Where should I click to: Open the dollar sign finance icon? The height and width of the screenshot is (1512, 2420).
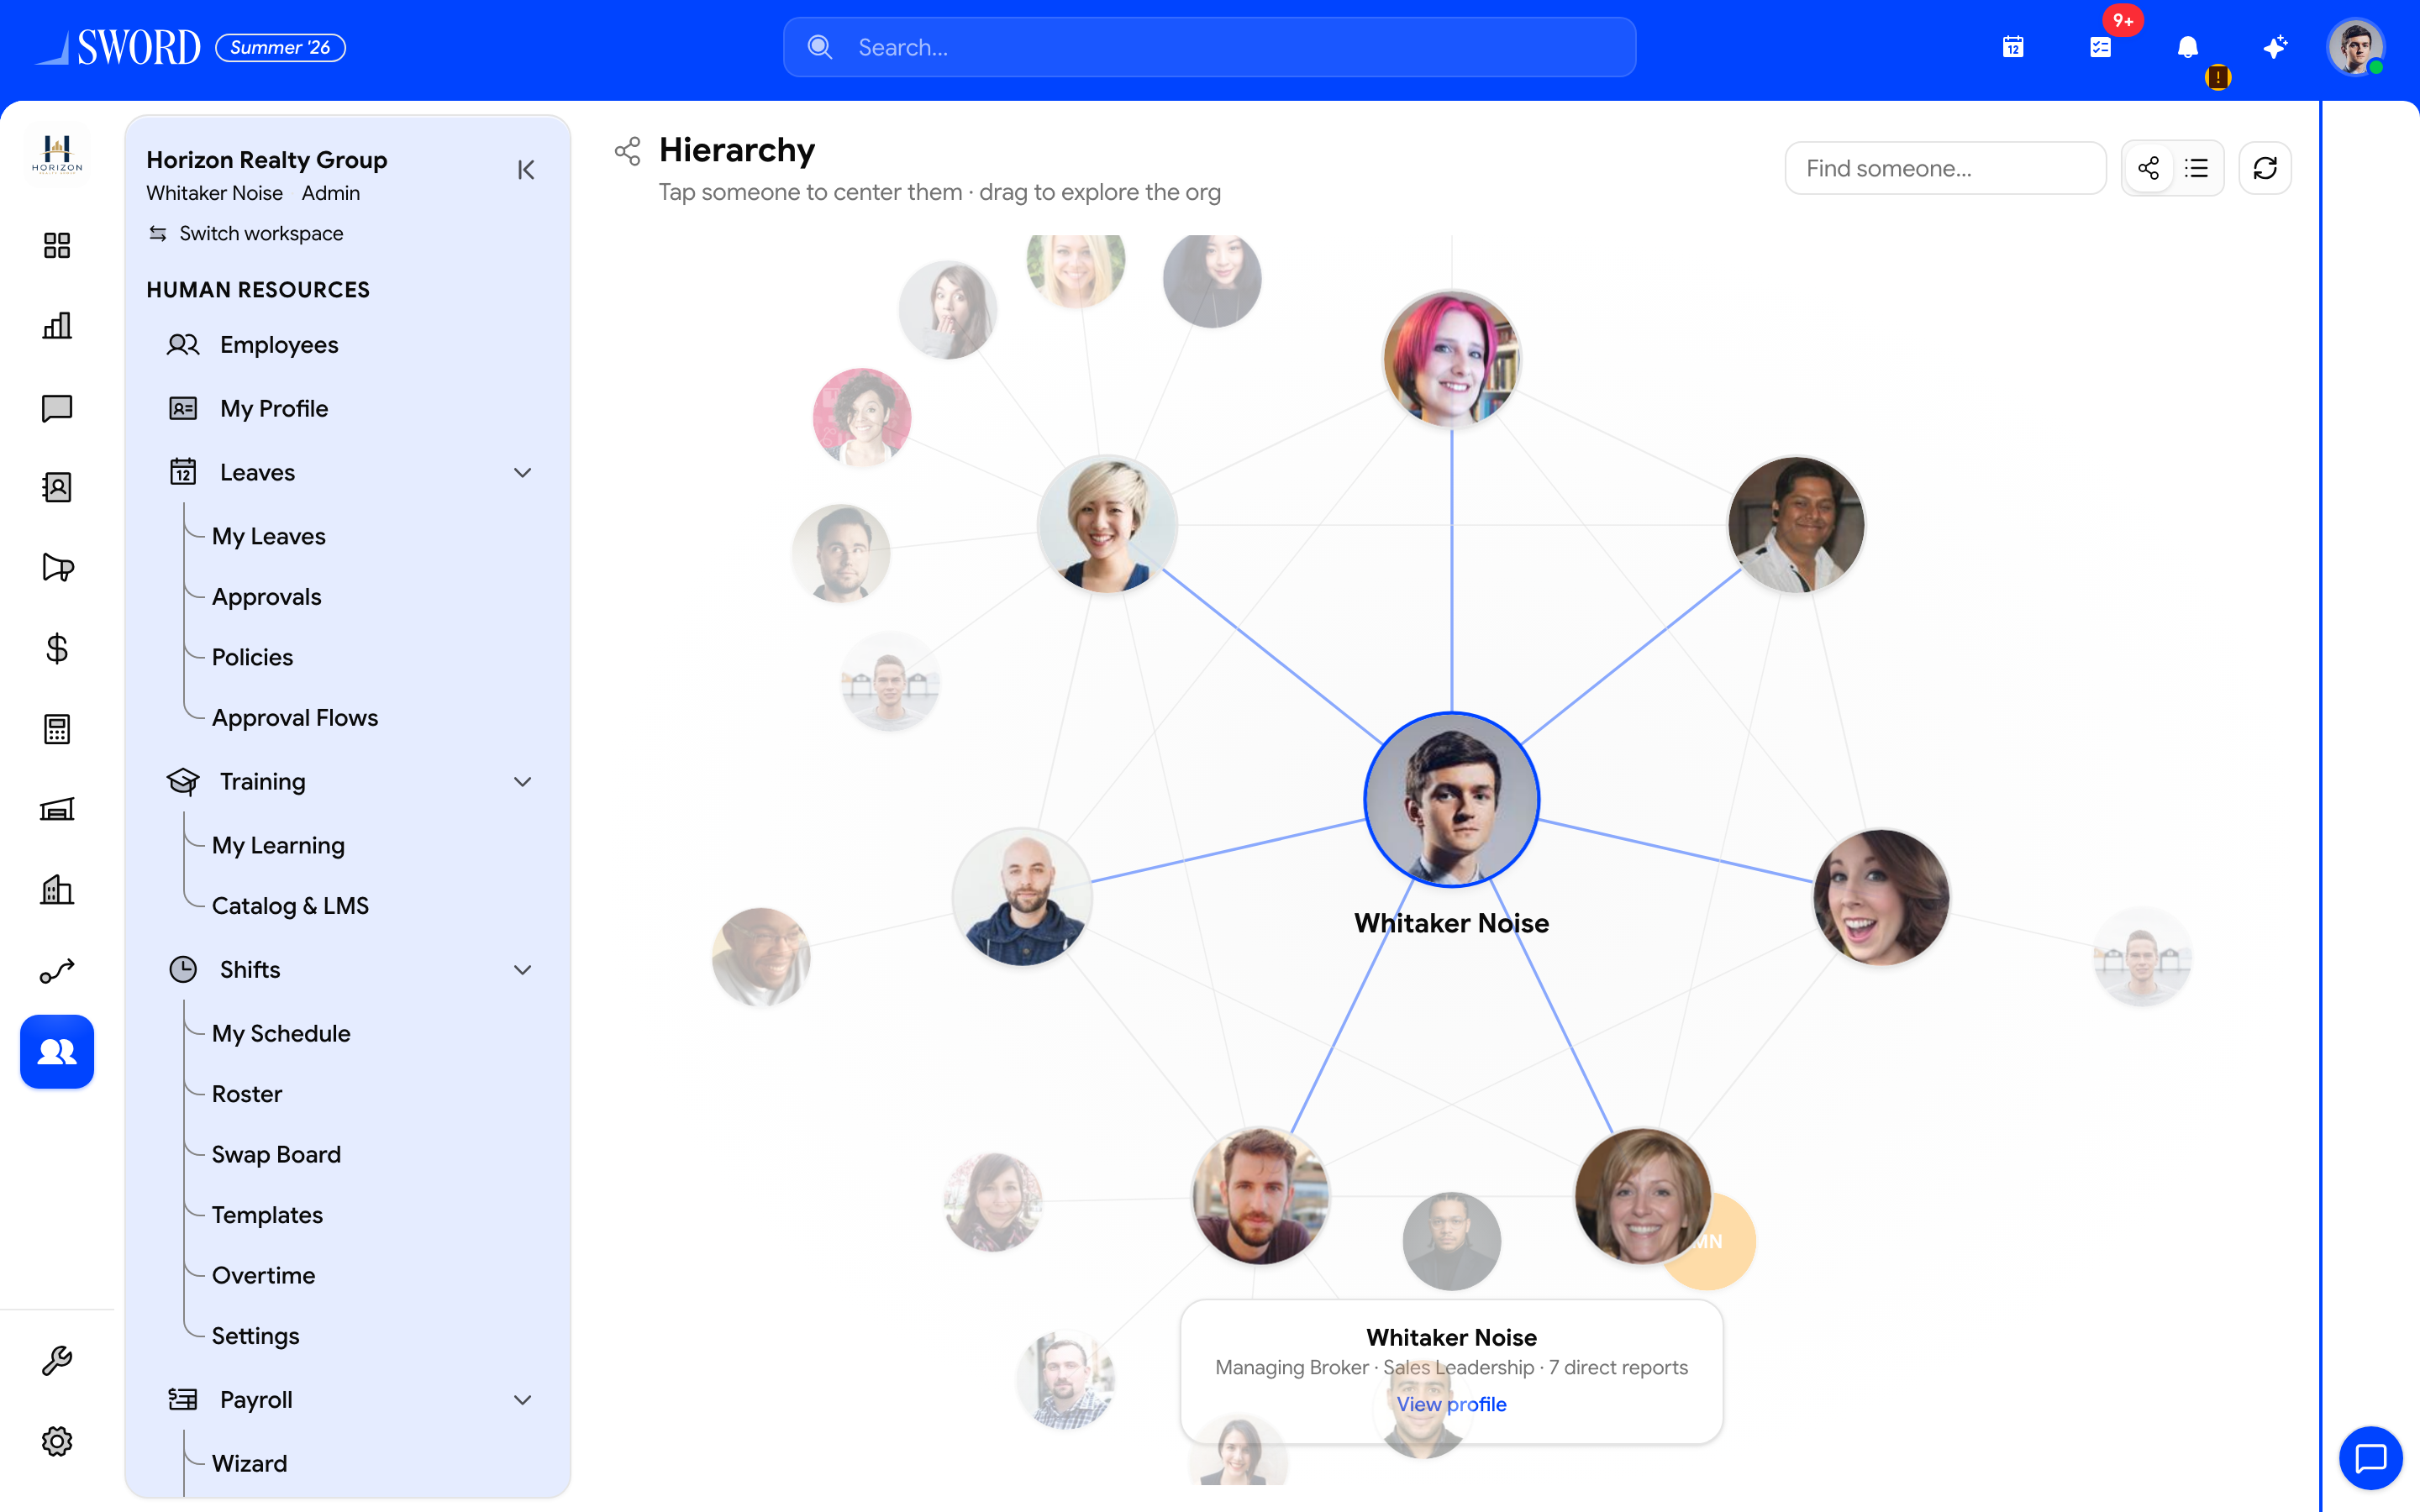pos(57,649)
